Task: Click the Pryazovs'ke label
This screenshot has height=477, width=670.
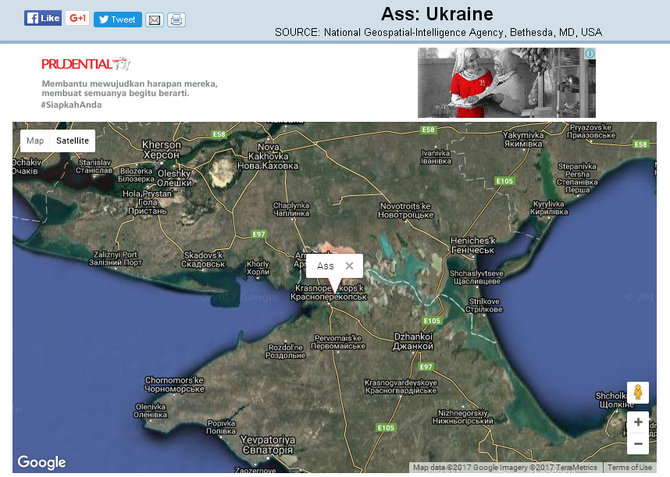Action: tap(591, 131)
